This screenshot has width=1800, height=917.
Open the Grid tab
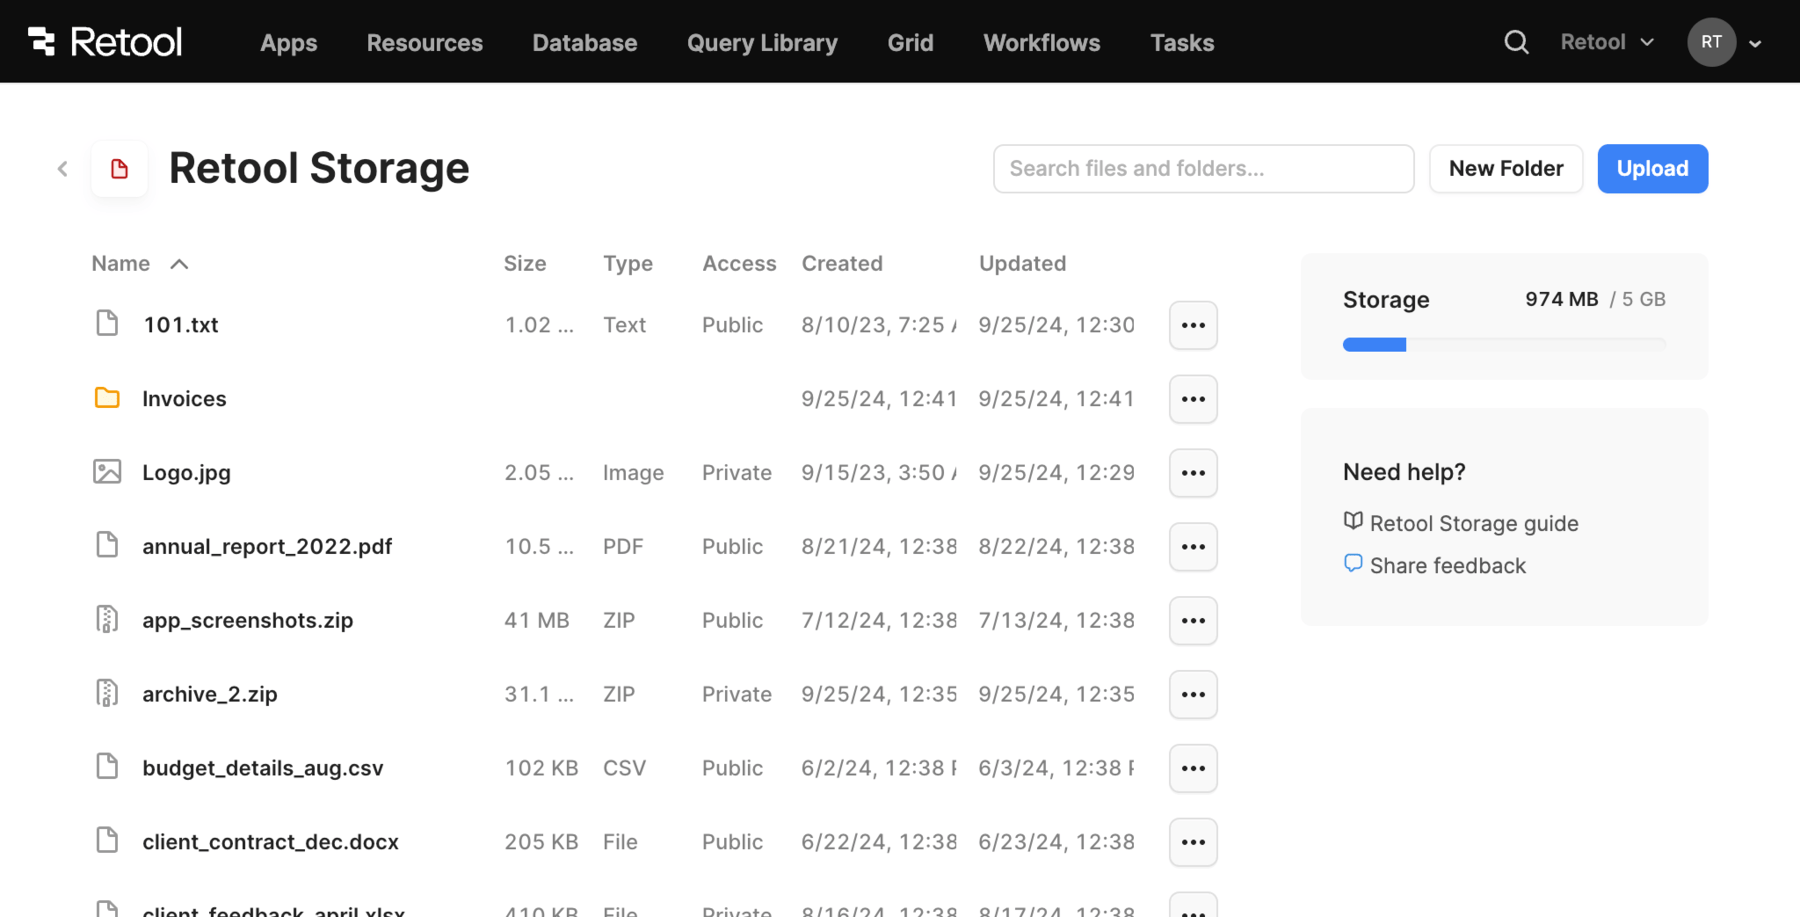(x=910, y=43)
